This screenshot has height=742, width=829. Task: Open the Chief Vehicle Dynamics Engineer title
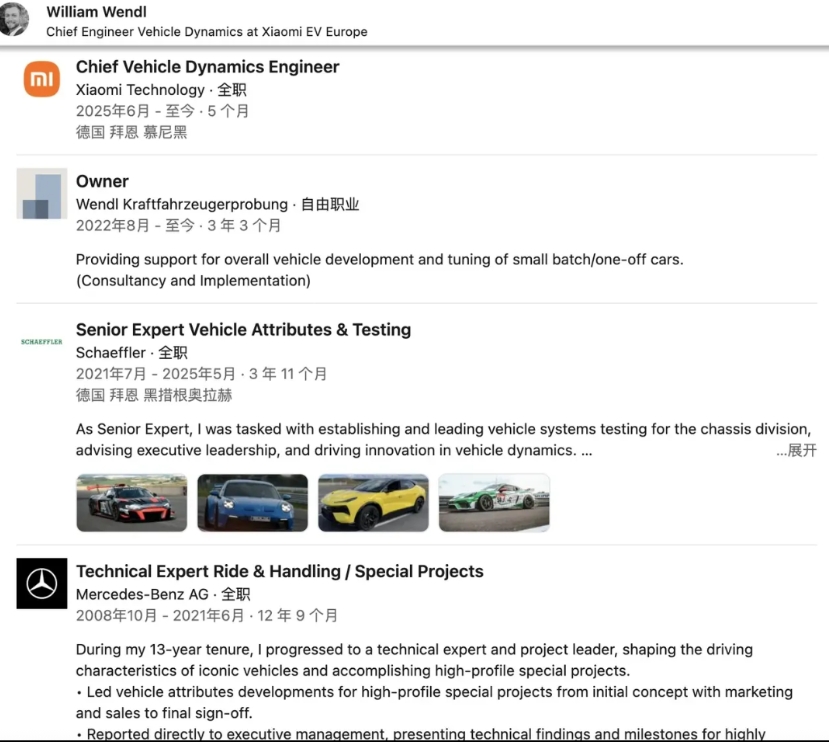(207, 67)
